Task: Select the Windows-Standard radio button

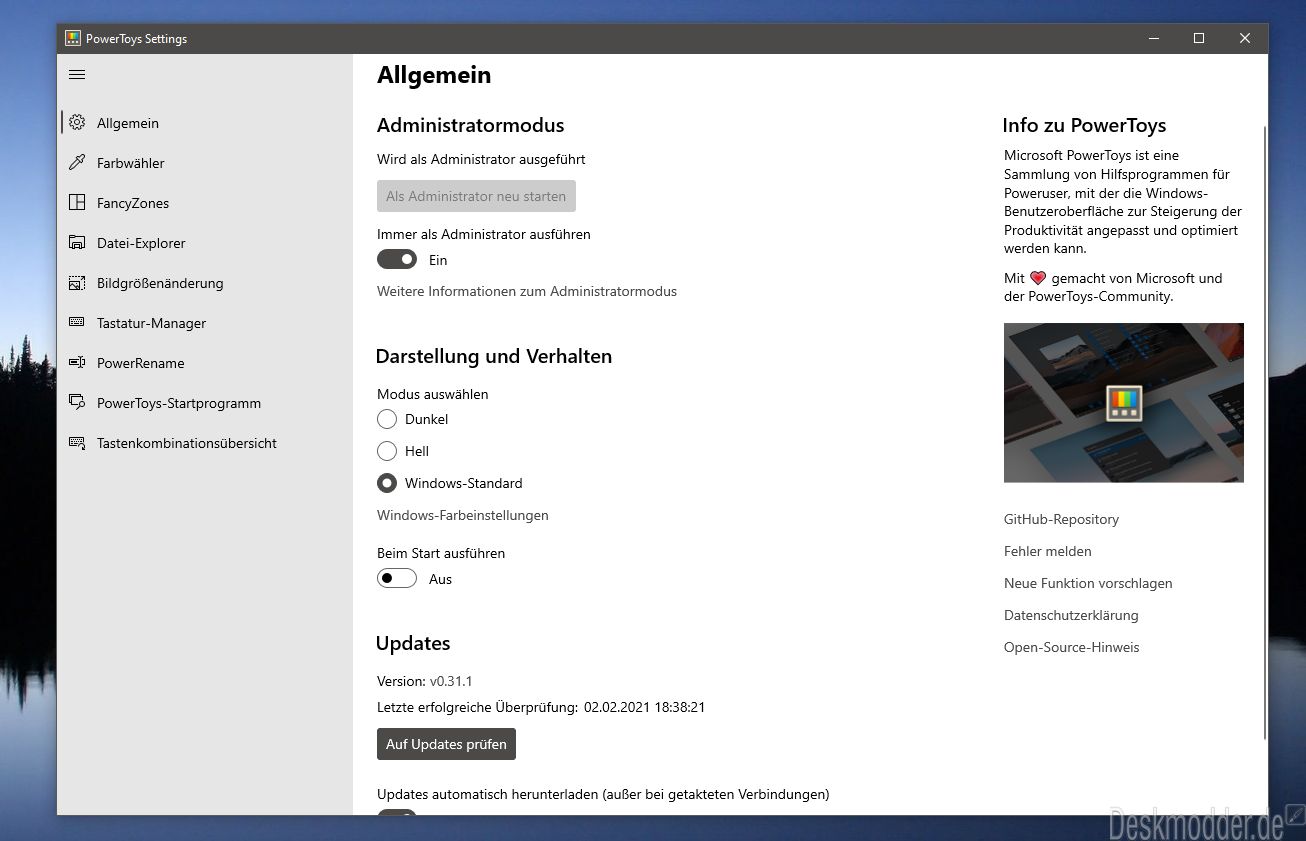Action: point(387,483)
